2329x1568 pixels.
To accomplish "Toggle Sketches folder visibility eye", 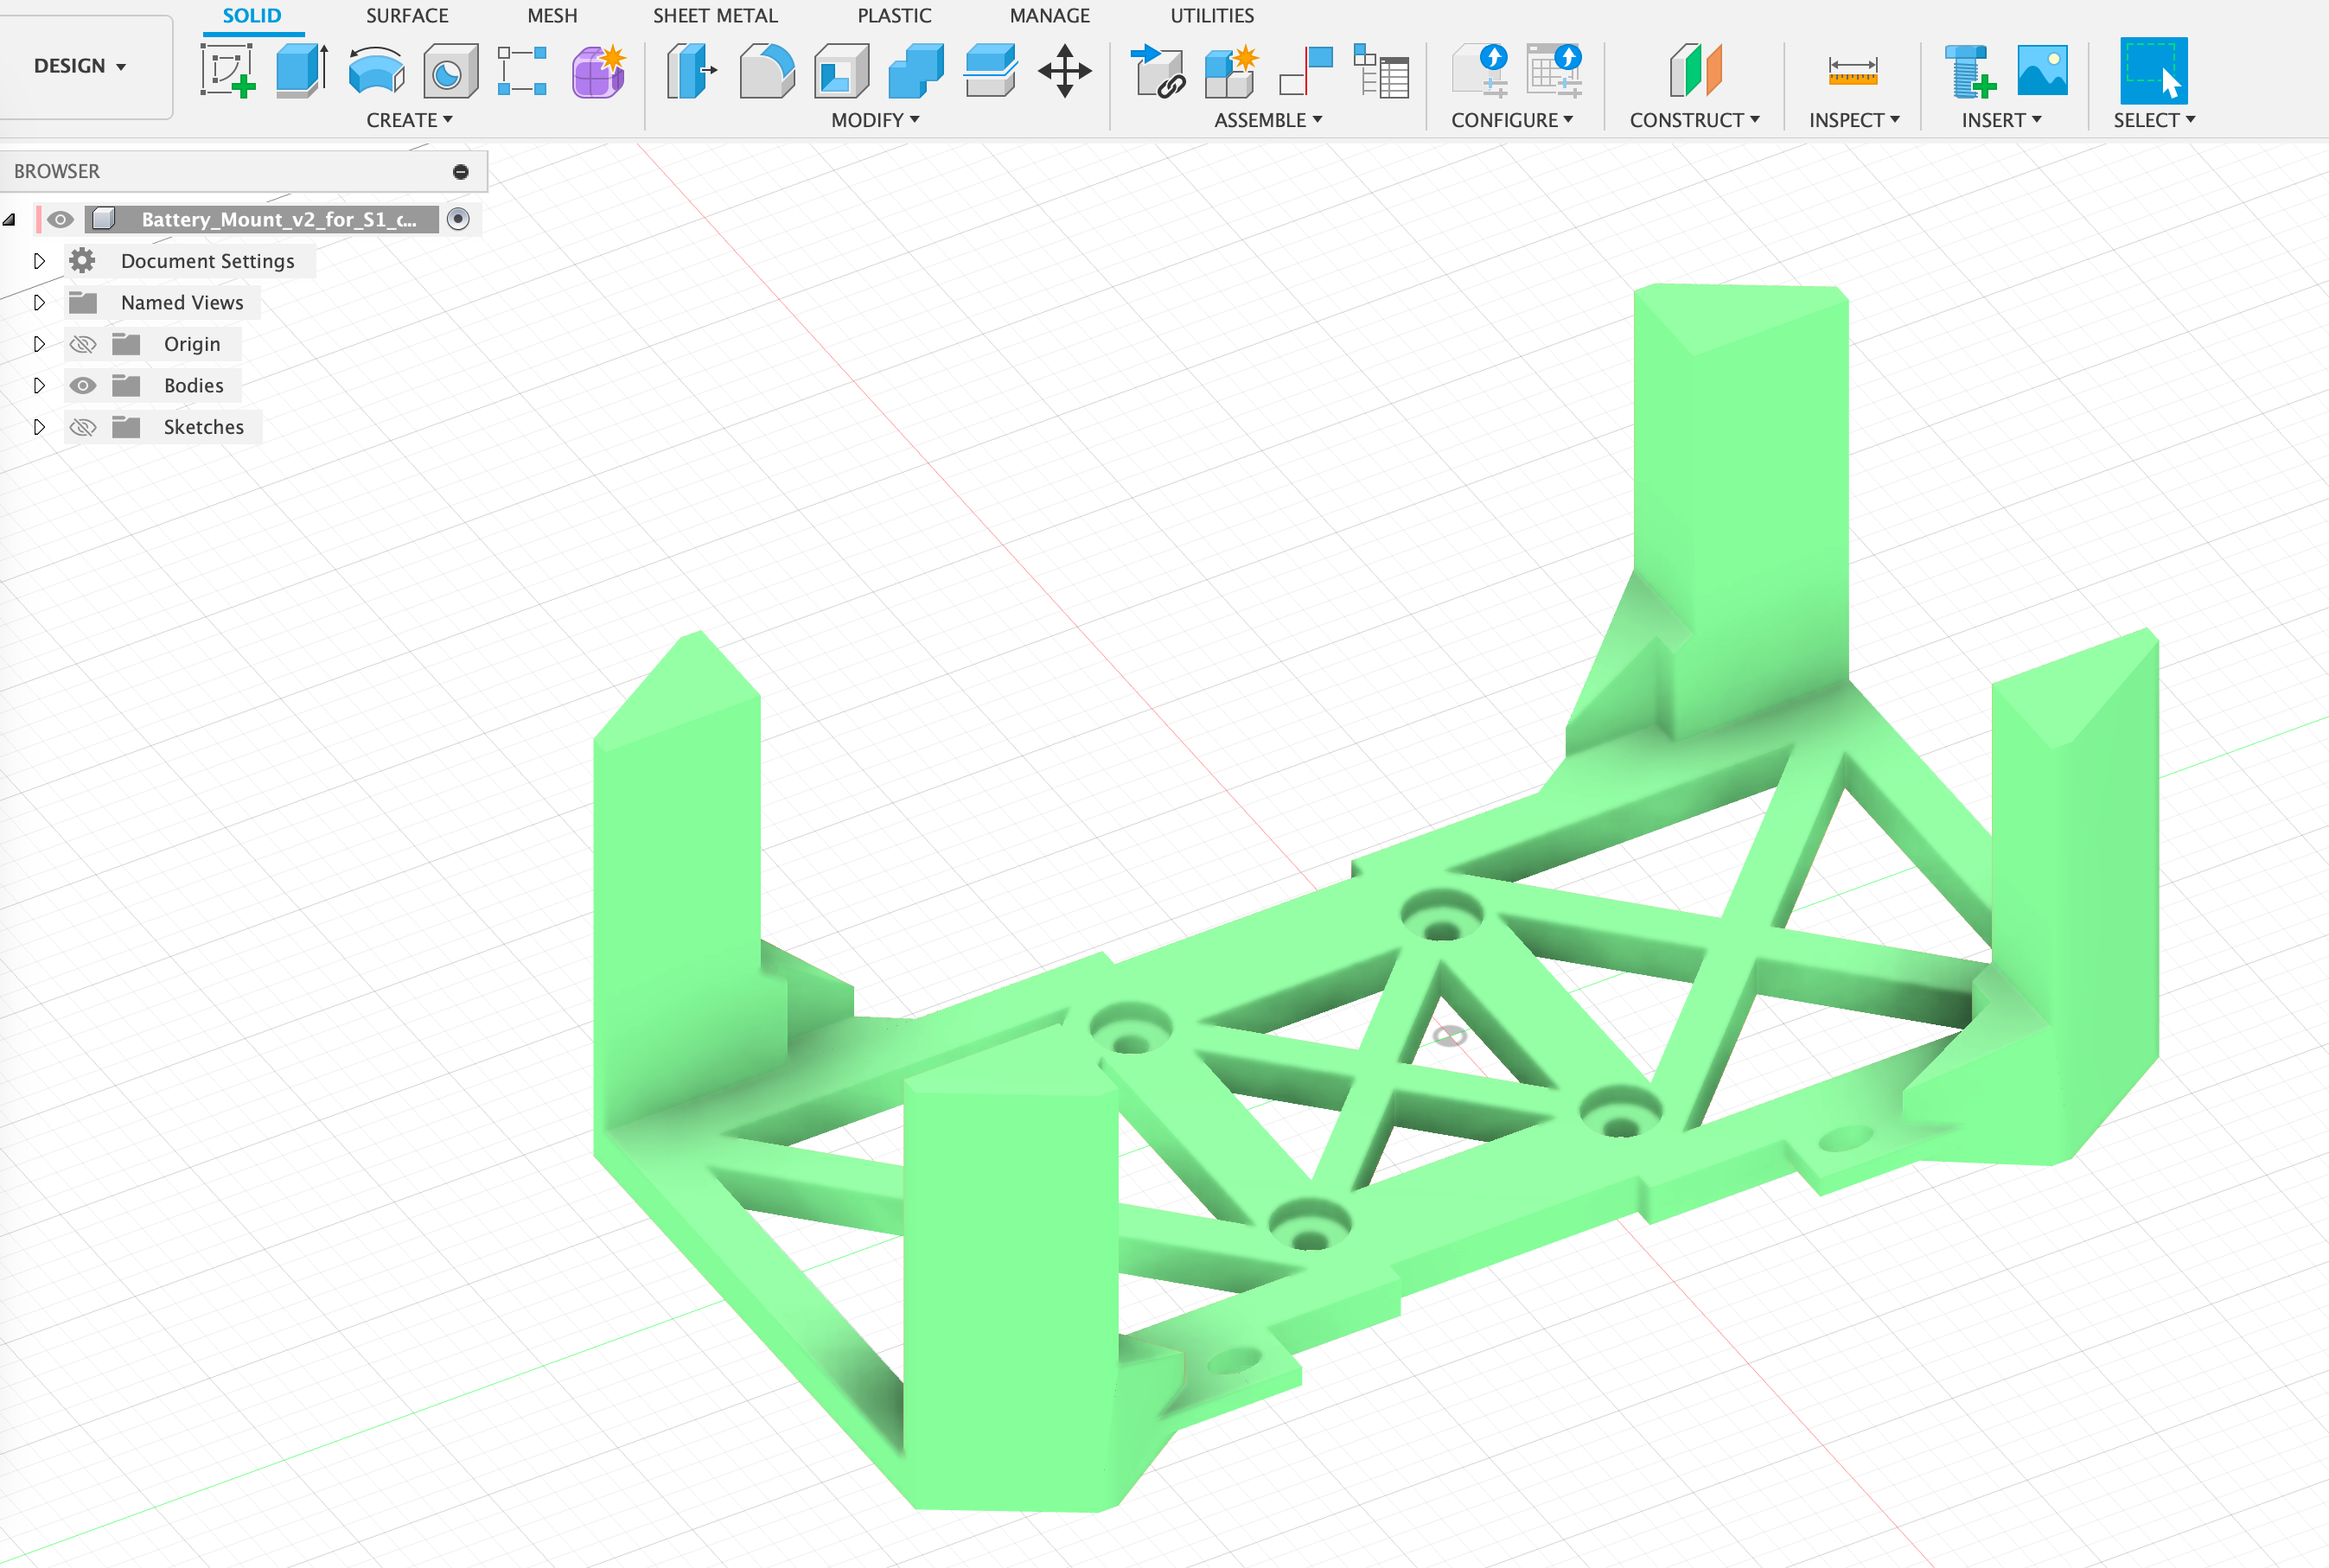I will click(x=83, y=428).
